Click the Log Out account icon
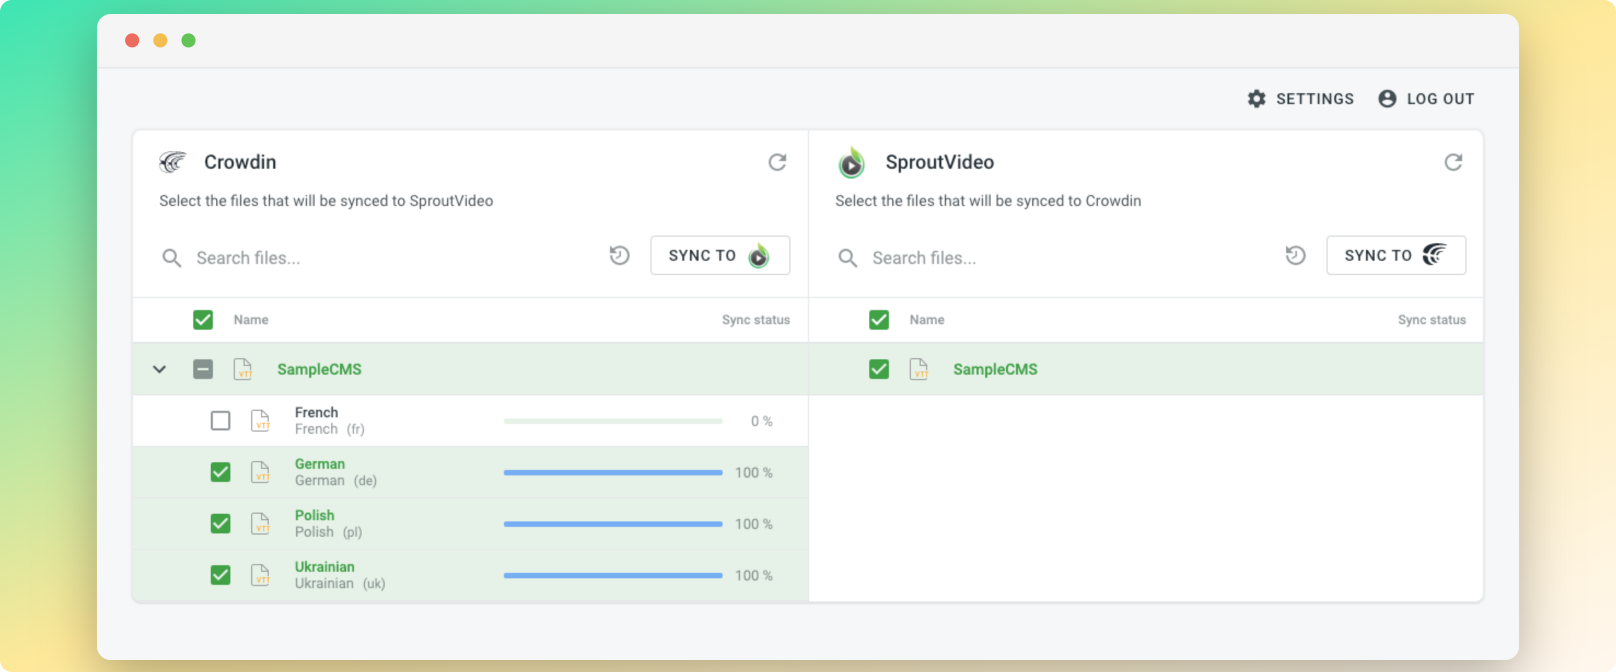Viewport: 1616px width, 672px height. point(1387,98)
